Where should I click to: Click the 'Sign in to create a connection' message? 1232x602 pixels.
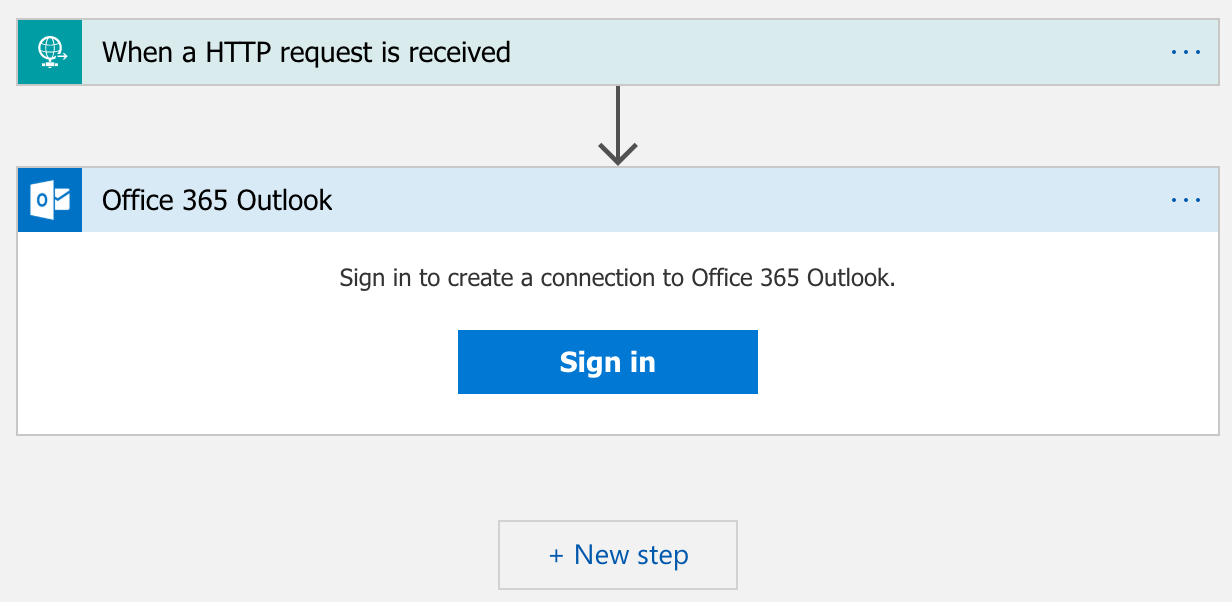(x=617, y=277)
